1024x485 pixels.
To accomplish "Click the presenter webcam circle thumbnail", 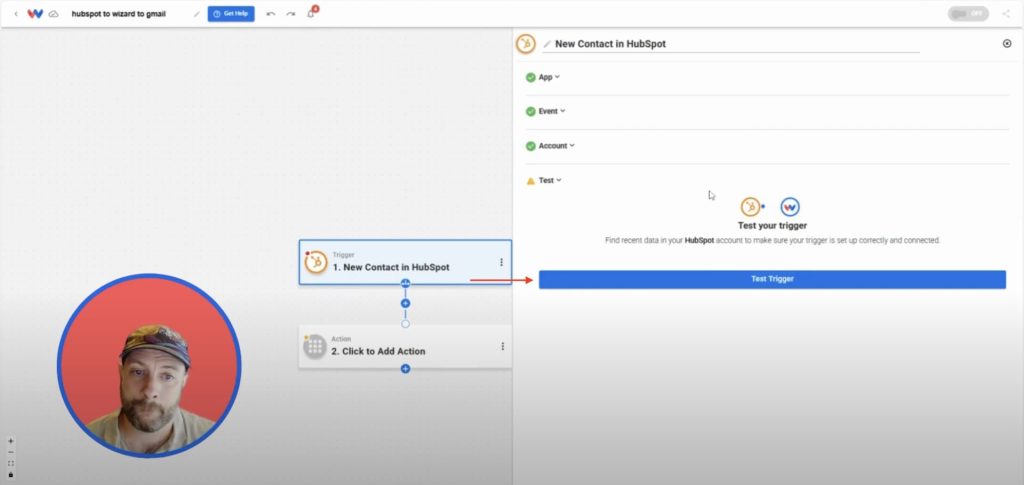I will 149,365.
